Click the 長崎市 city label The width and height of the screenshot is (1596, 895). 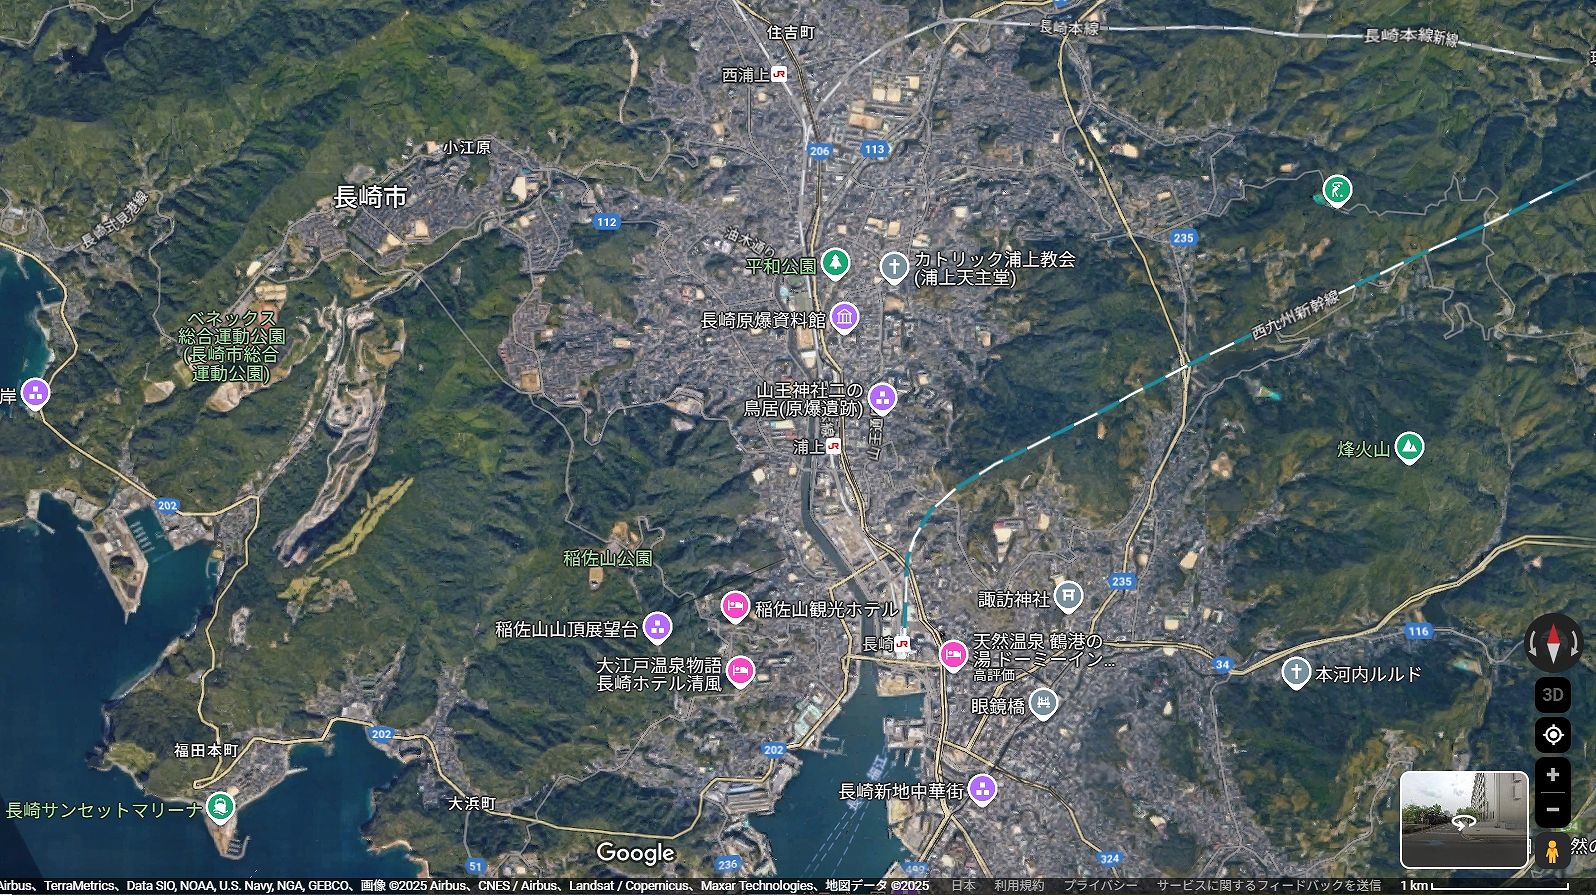pyautogui.click(x=370, y=197)
